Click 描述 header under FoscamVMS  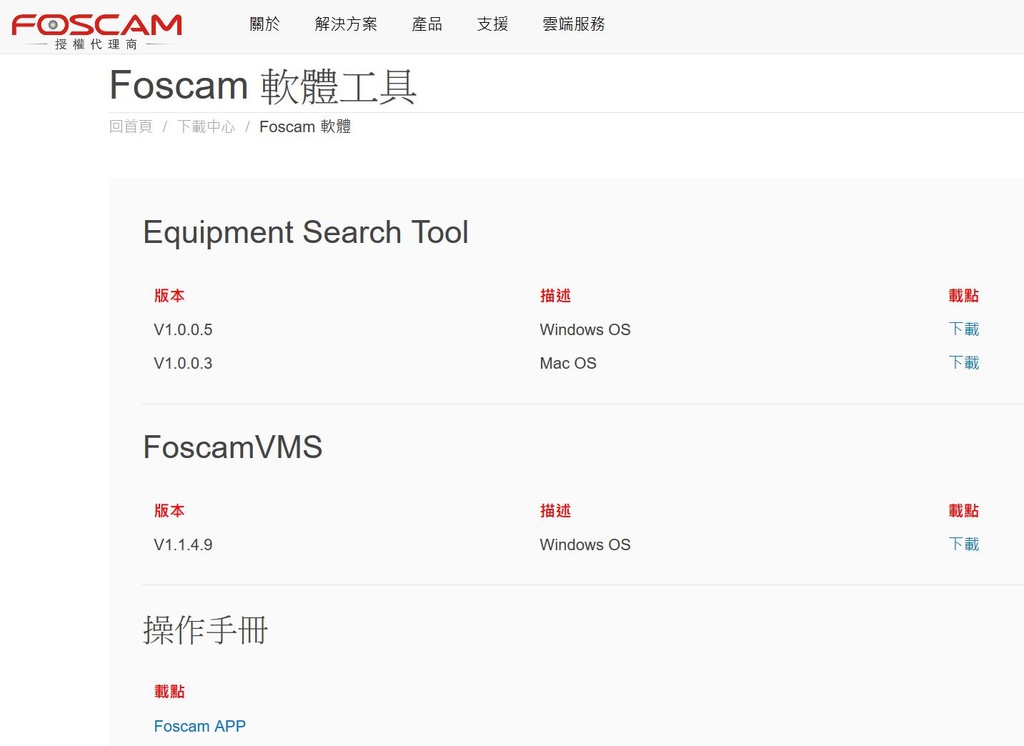[x=555, y=510]
